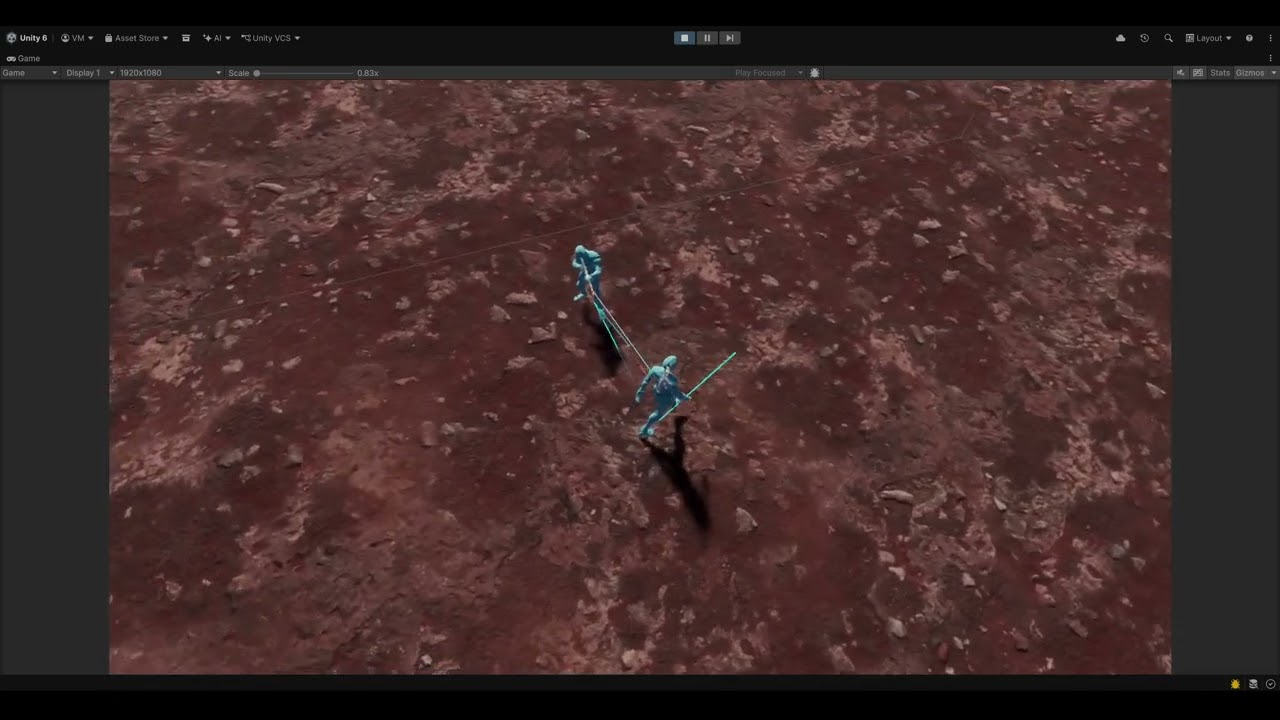This screenshot has width=1280, height=720.
Task: Toggle the Stats overlay
Action: 1220,73
